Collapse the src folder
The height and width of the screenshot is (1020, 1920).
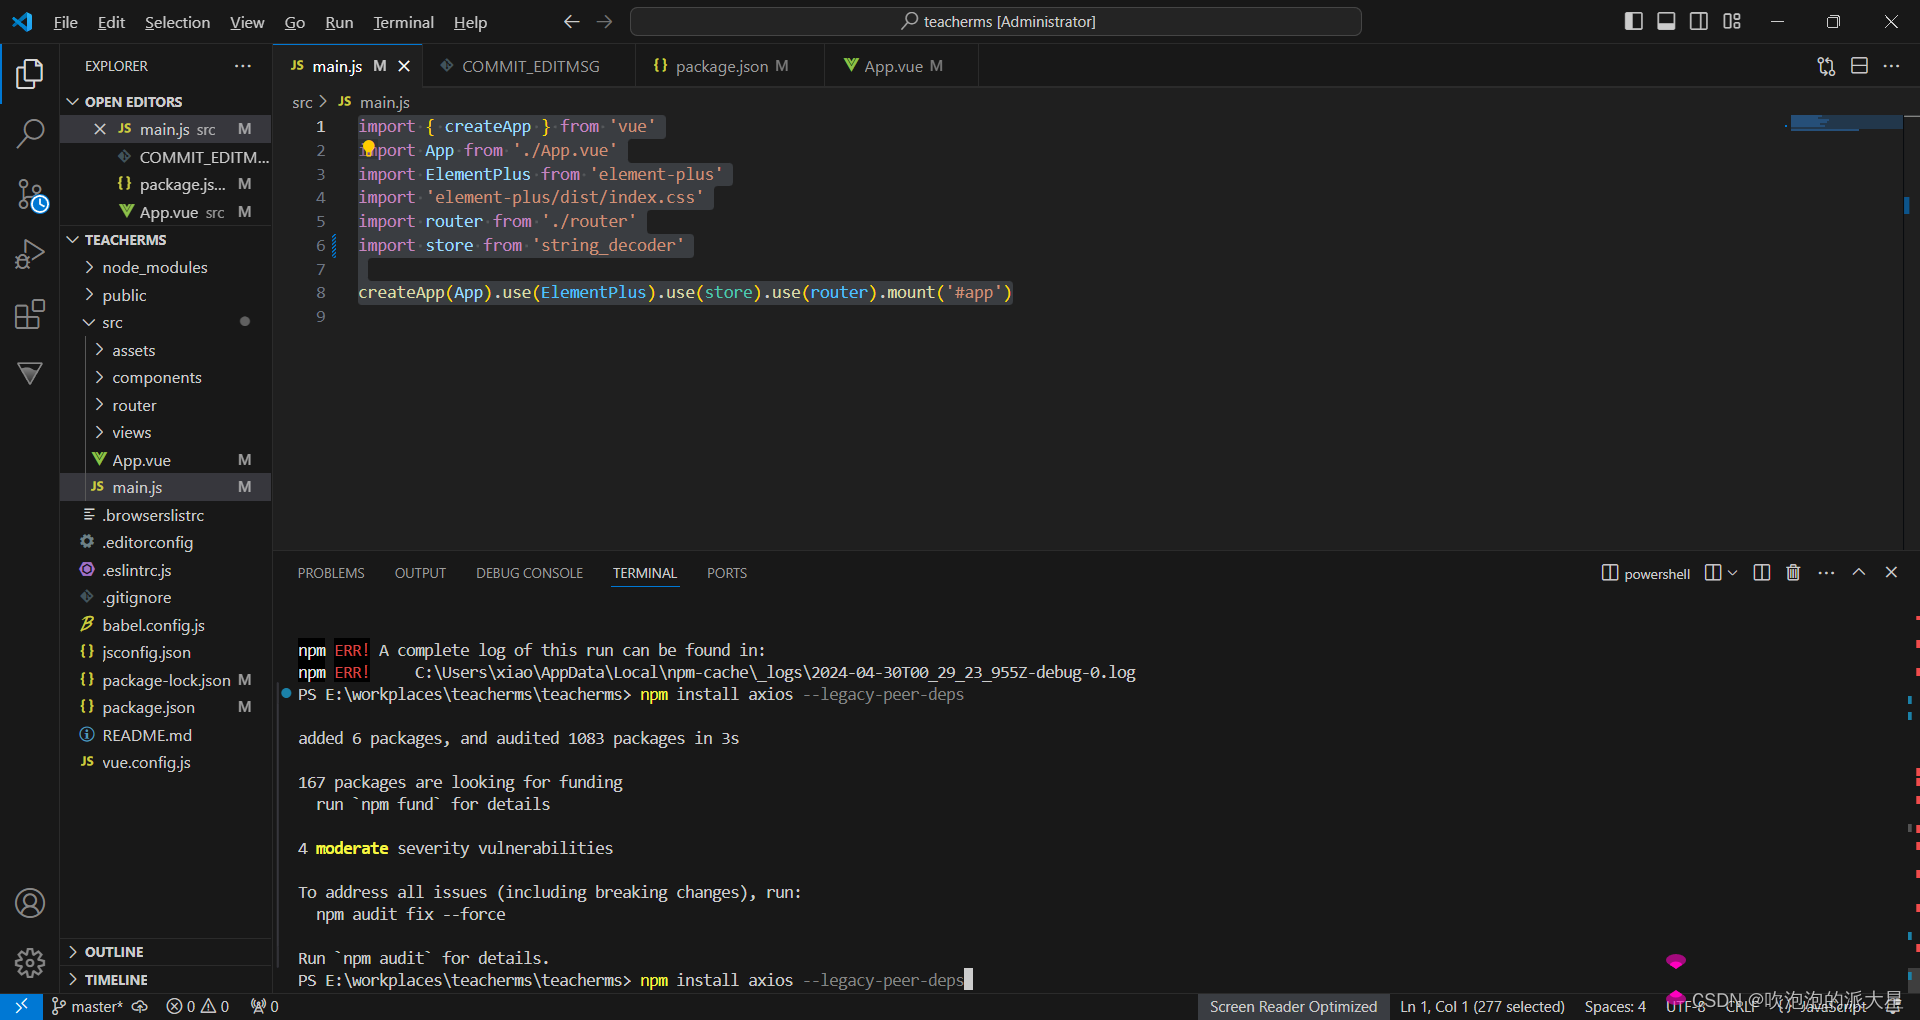click(91, 322)
